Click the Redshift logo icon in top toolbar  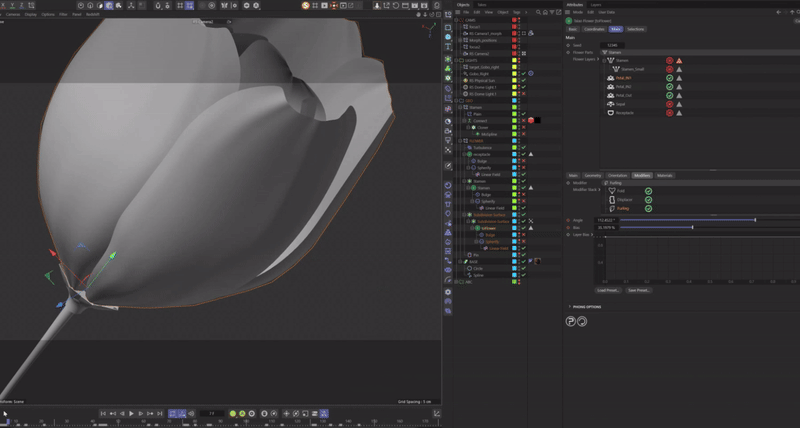click(306, 6)
